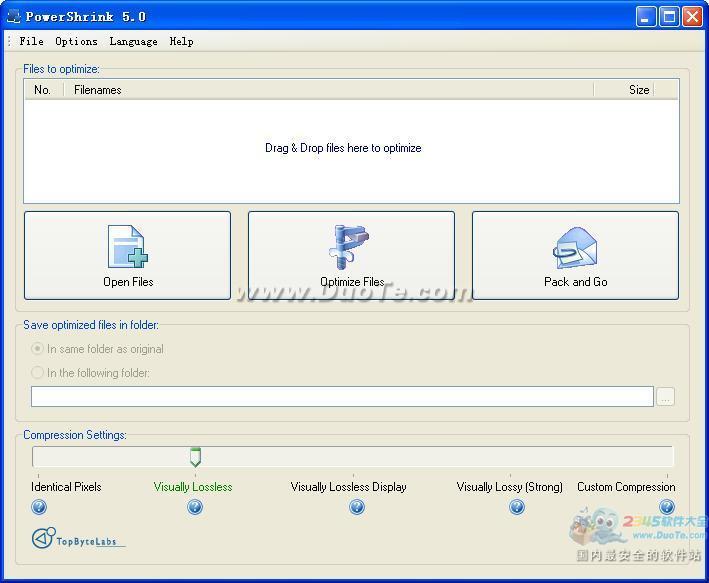Sort by the Filenames column header
Viewport: 709px width, 583px height.
(328, 90)
